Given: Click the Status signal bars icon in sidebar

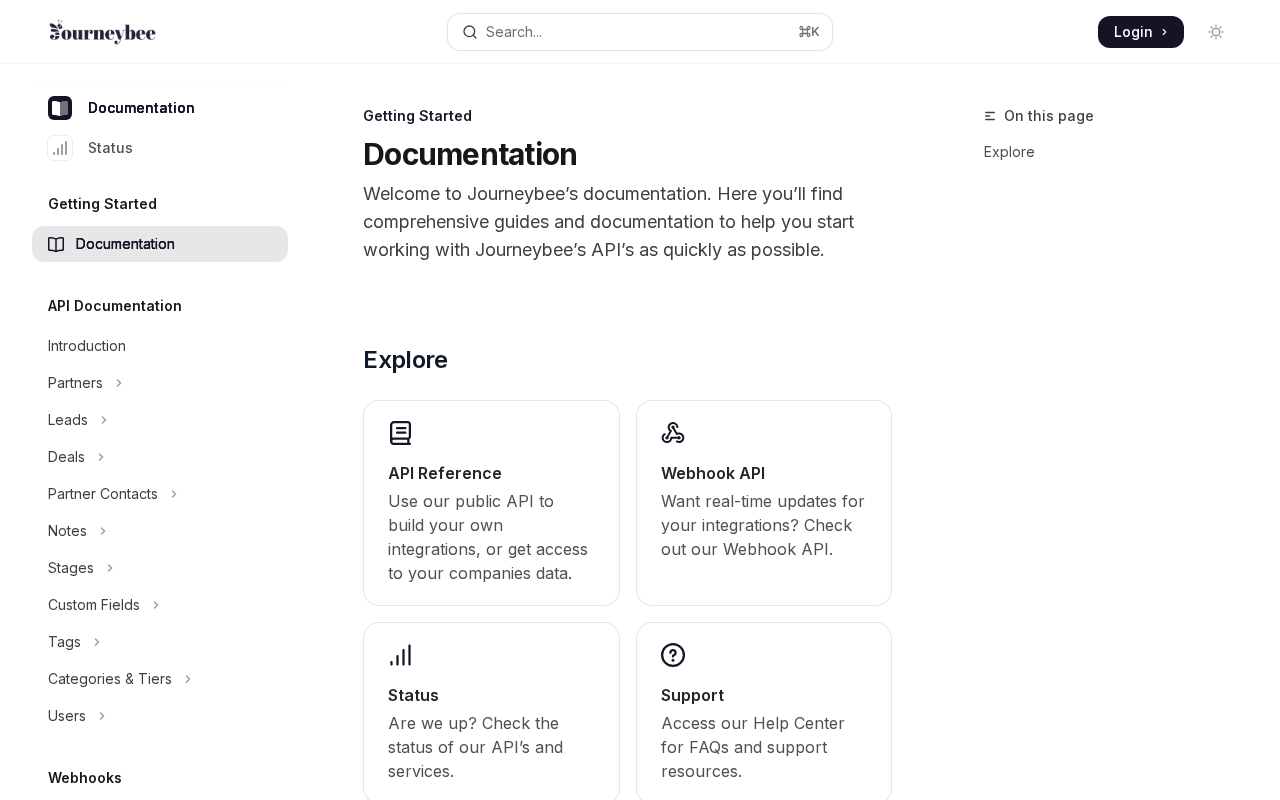Looking at the screenshot, I should click(60, 148).
